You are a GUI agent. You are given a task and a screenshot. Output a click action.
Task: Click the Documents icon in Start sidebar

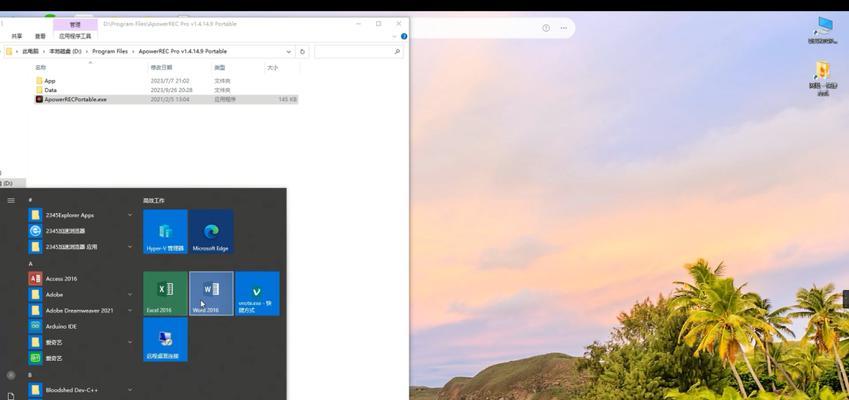click(11, 396)
